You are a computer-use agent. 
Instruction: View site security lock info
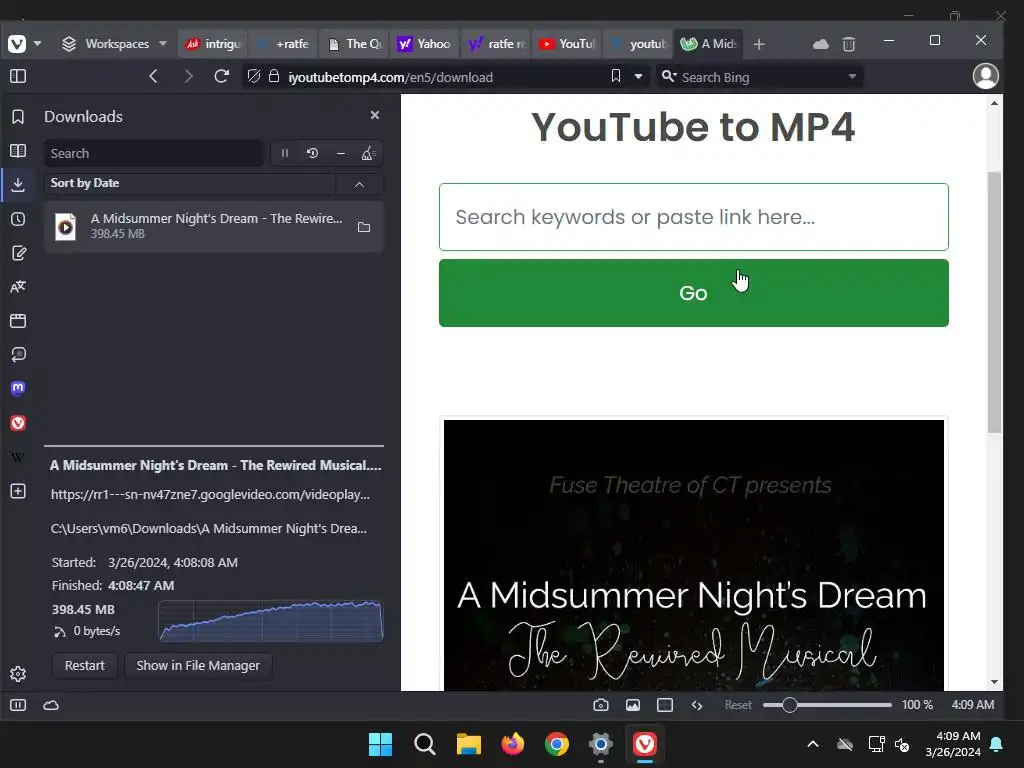point(274,76)
